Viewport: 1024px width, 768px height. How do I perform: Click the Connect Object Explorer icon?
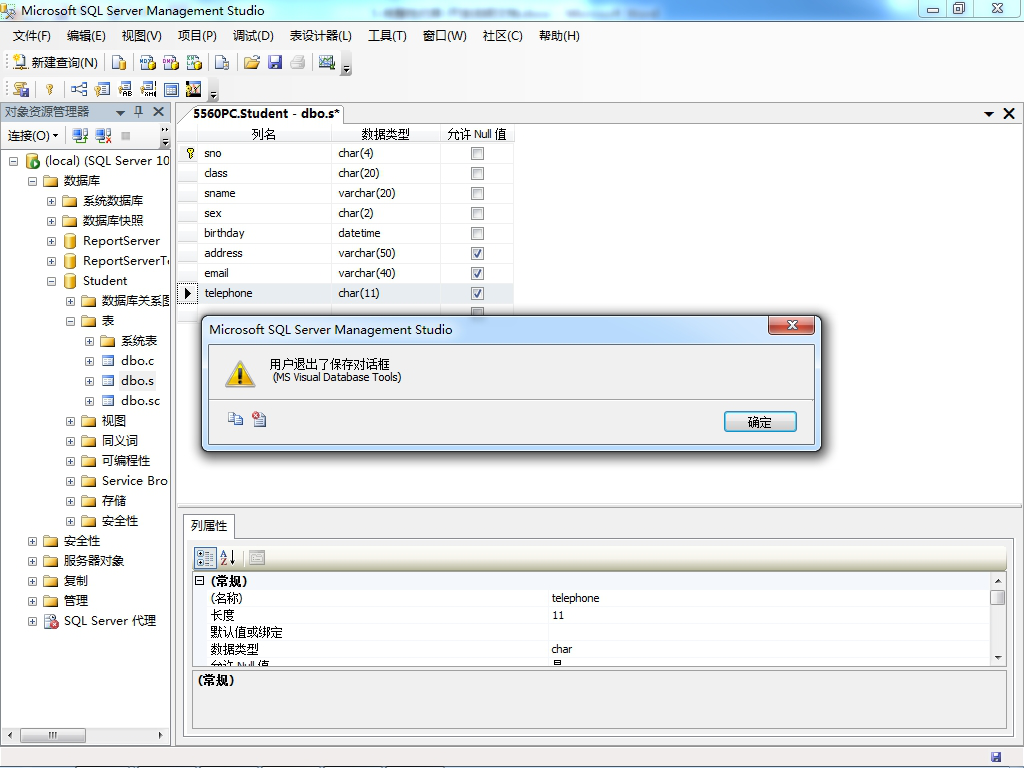point(80,136)
